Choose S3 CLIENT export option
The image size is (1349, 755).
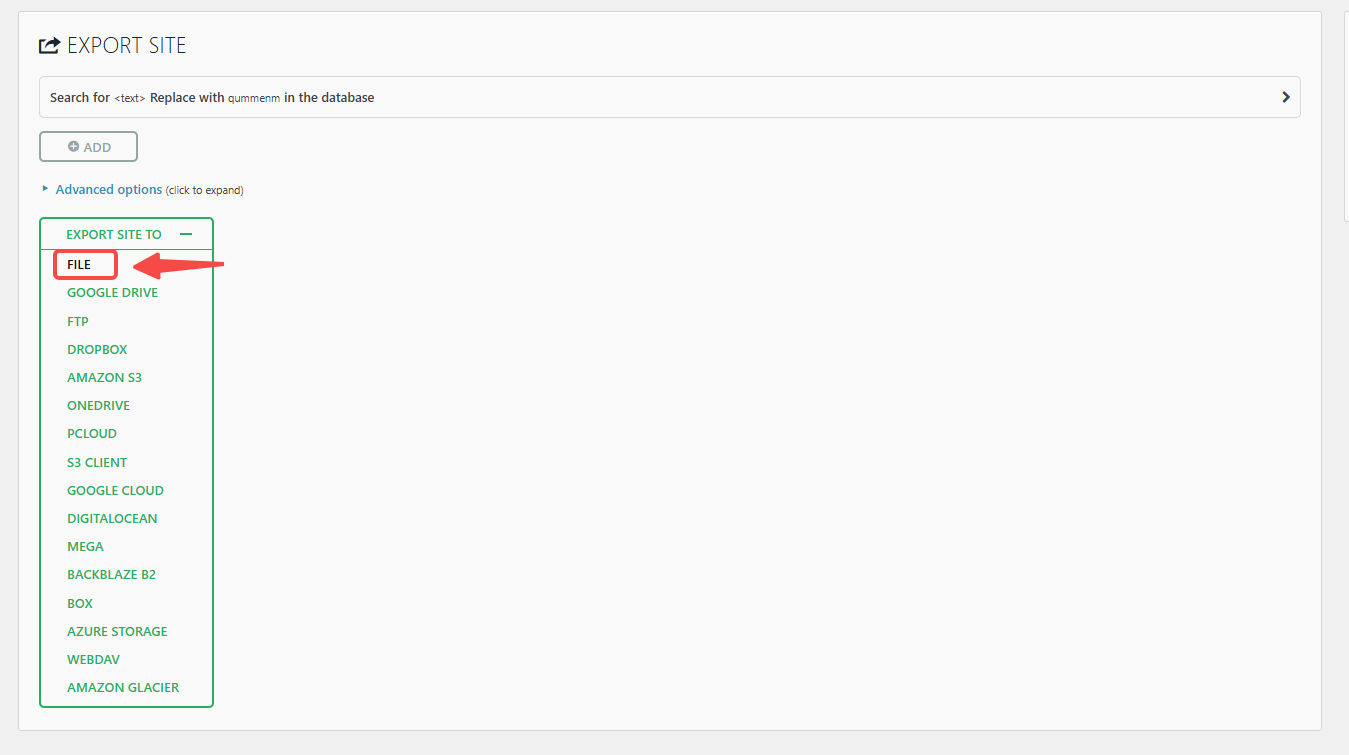pos(97,462)
